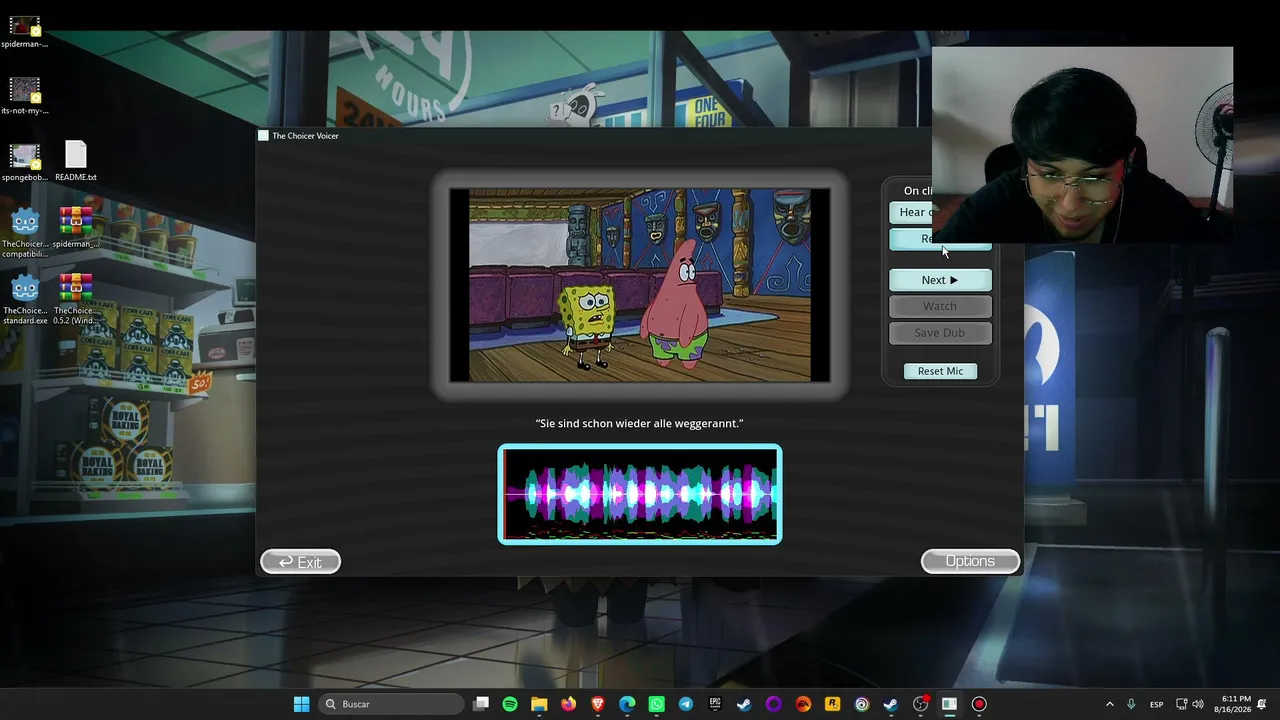Select TheChoicer compatibility Godot executable
The width and height of the screenshot is (1280, 720).
pyautogui.click(x=25, y=232)
